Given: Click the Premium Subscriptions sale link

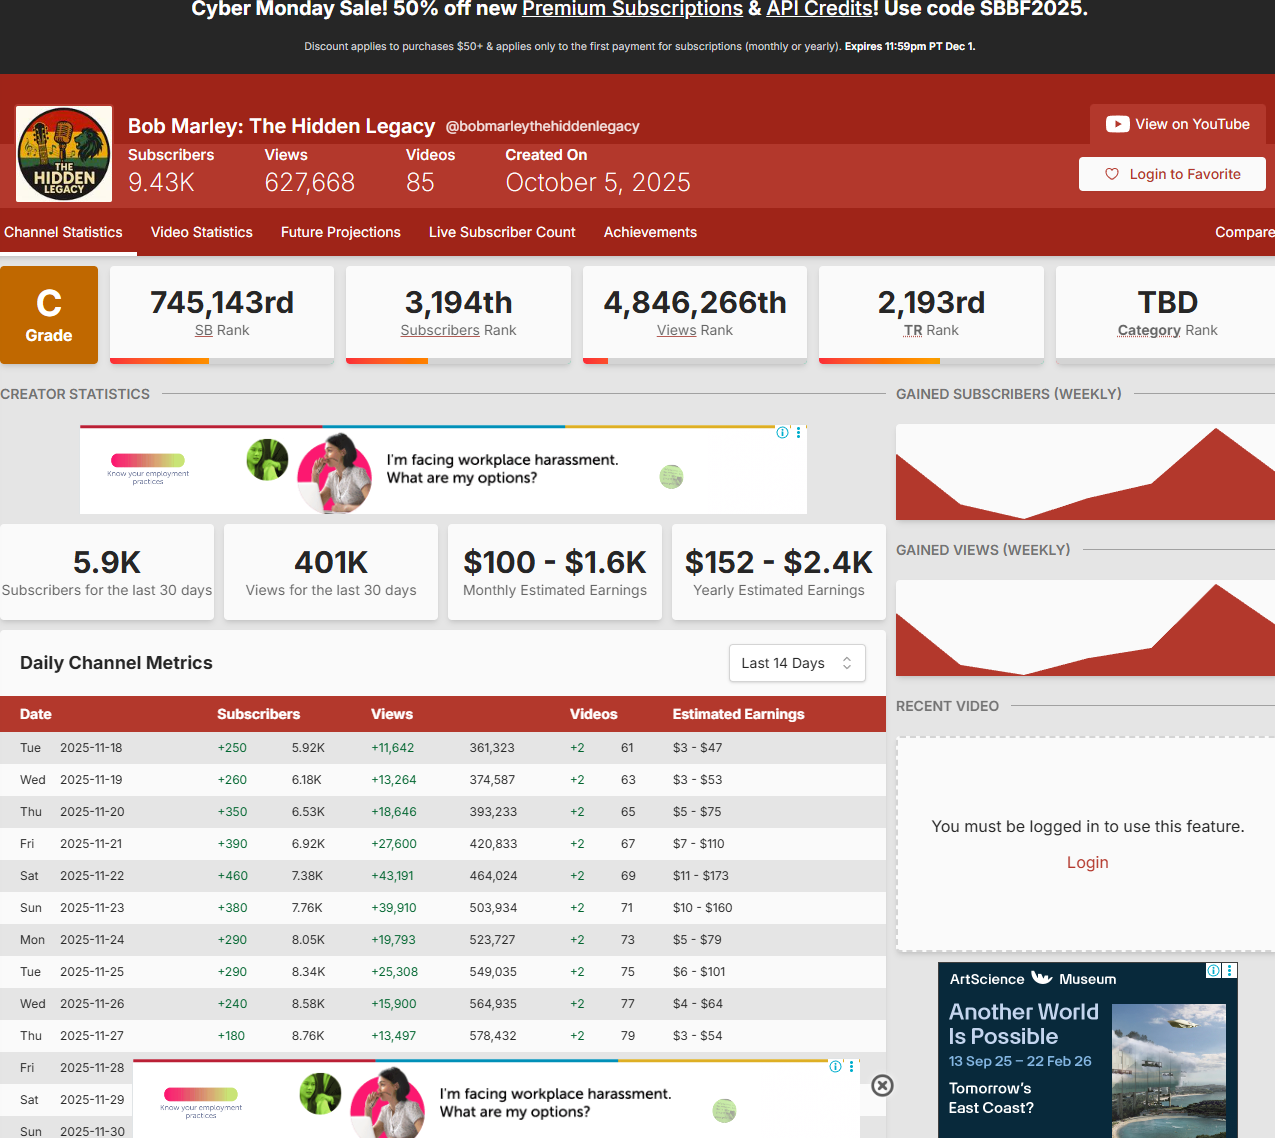Looking at the screenshot, I should click(x=632, y=9).
